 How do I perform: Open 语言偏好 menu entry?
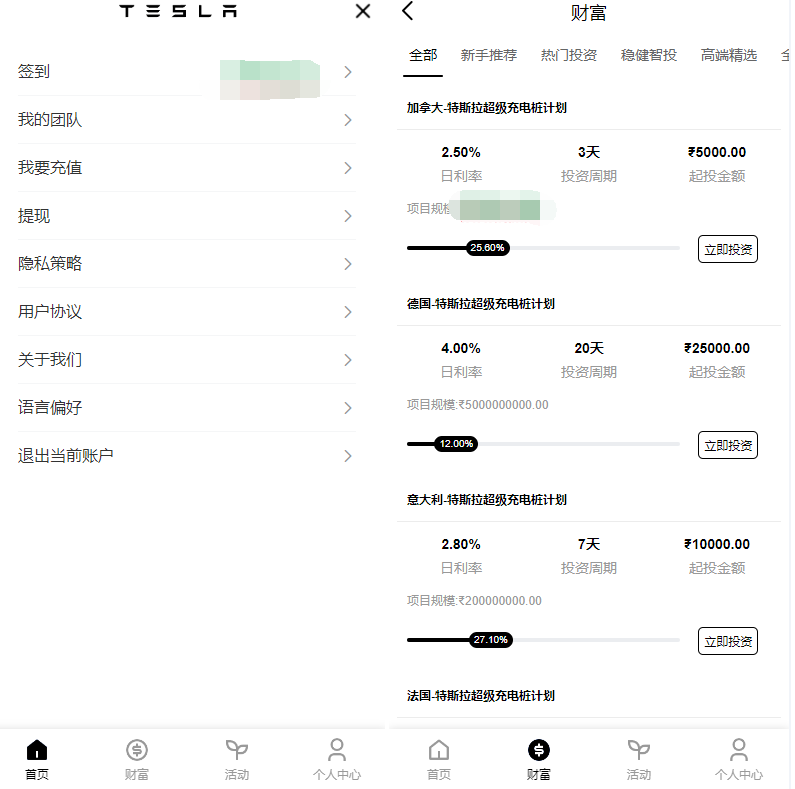click(187, 408)
